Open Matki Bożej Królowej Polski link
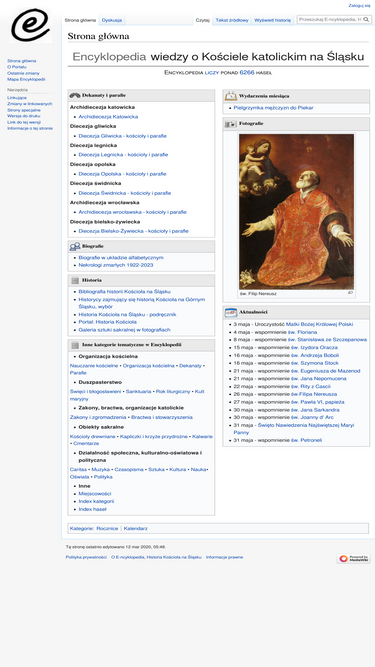 point(319,324)
